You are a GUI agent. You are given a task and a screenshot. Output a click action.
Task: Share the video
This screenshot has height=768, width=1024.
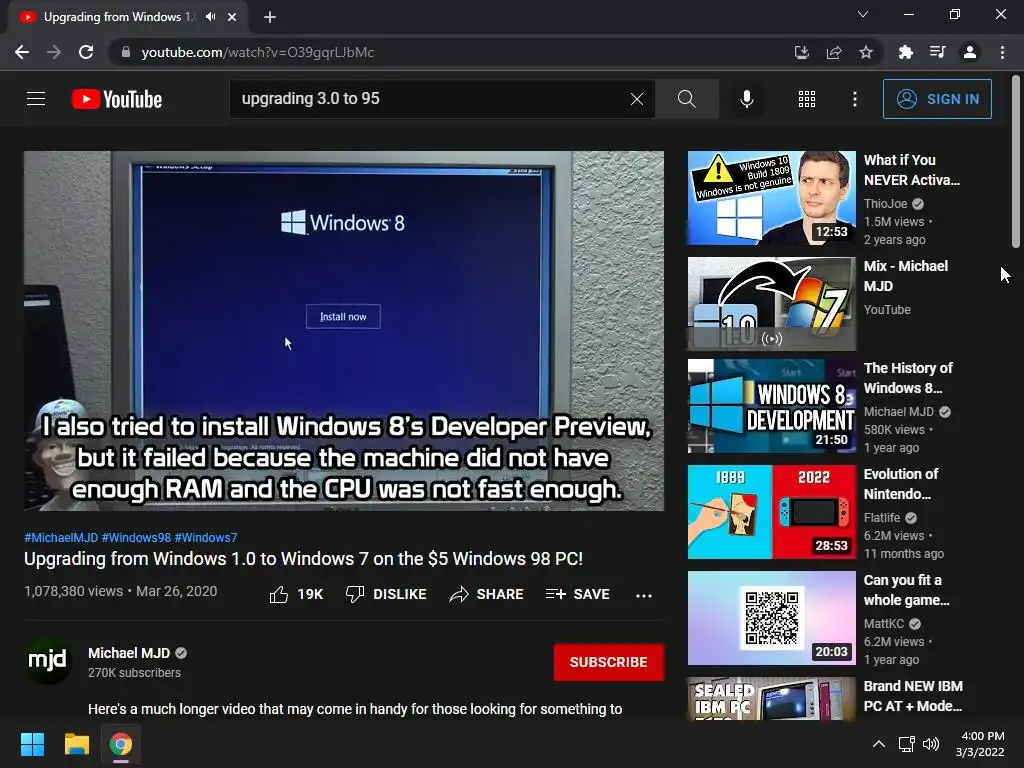click(487, 594)
